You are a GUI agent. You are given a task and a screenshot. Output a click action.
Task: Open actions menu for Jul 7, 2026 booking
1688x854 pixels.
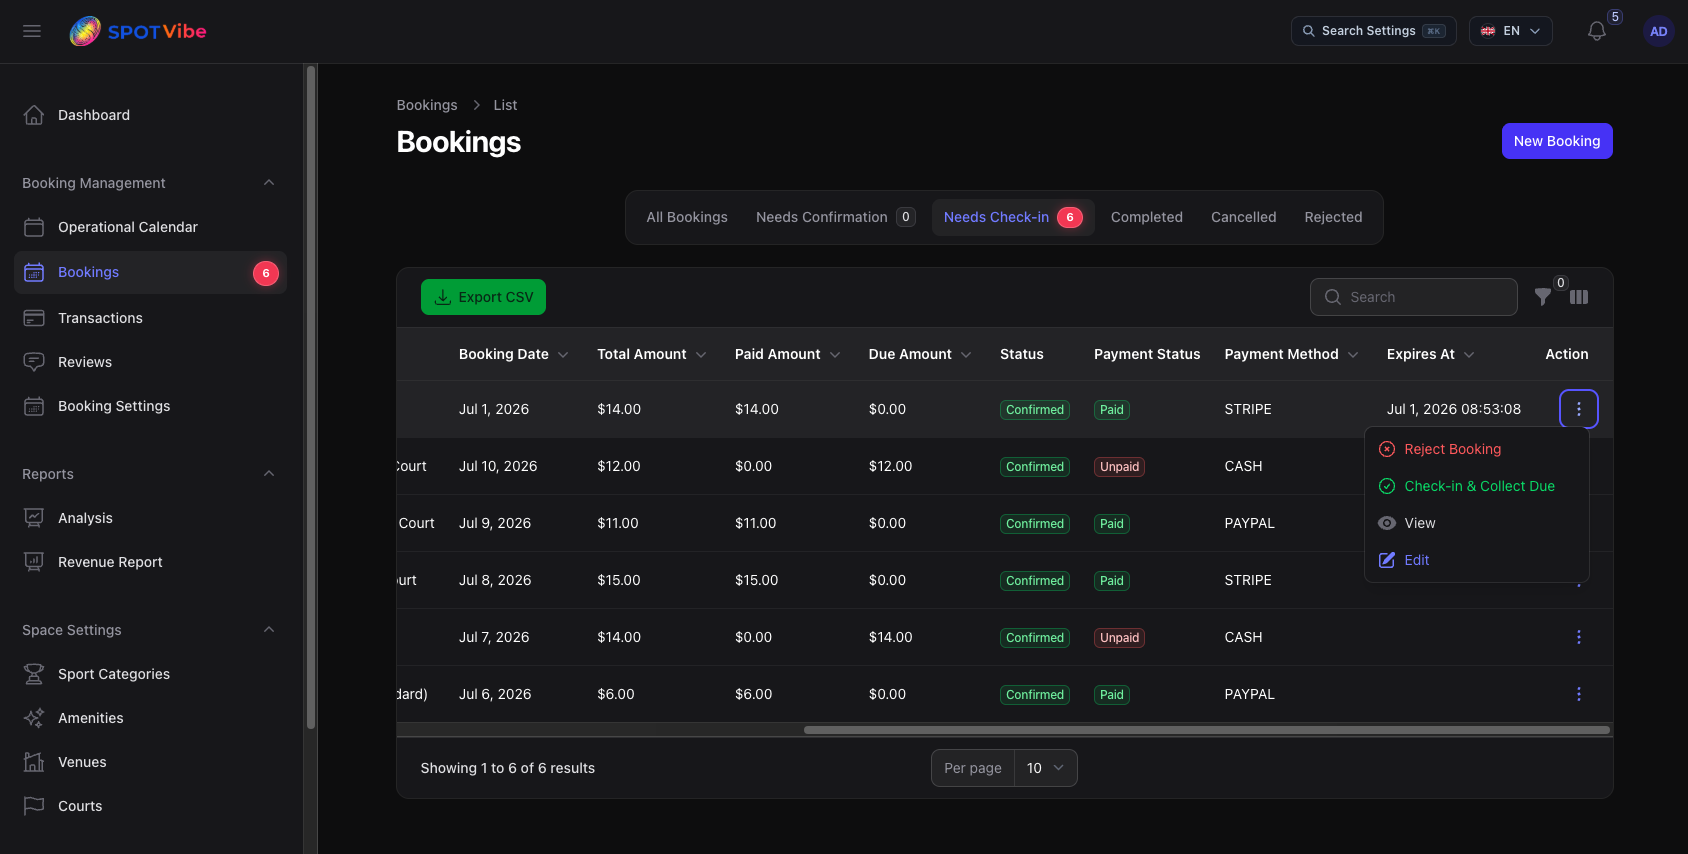coord(1579,637)
